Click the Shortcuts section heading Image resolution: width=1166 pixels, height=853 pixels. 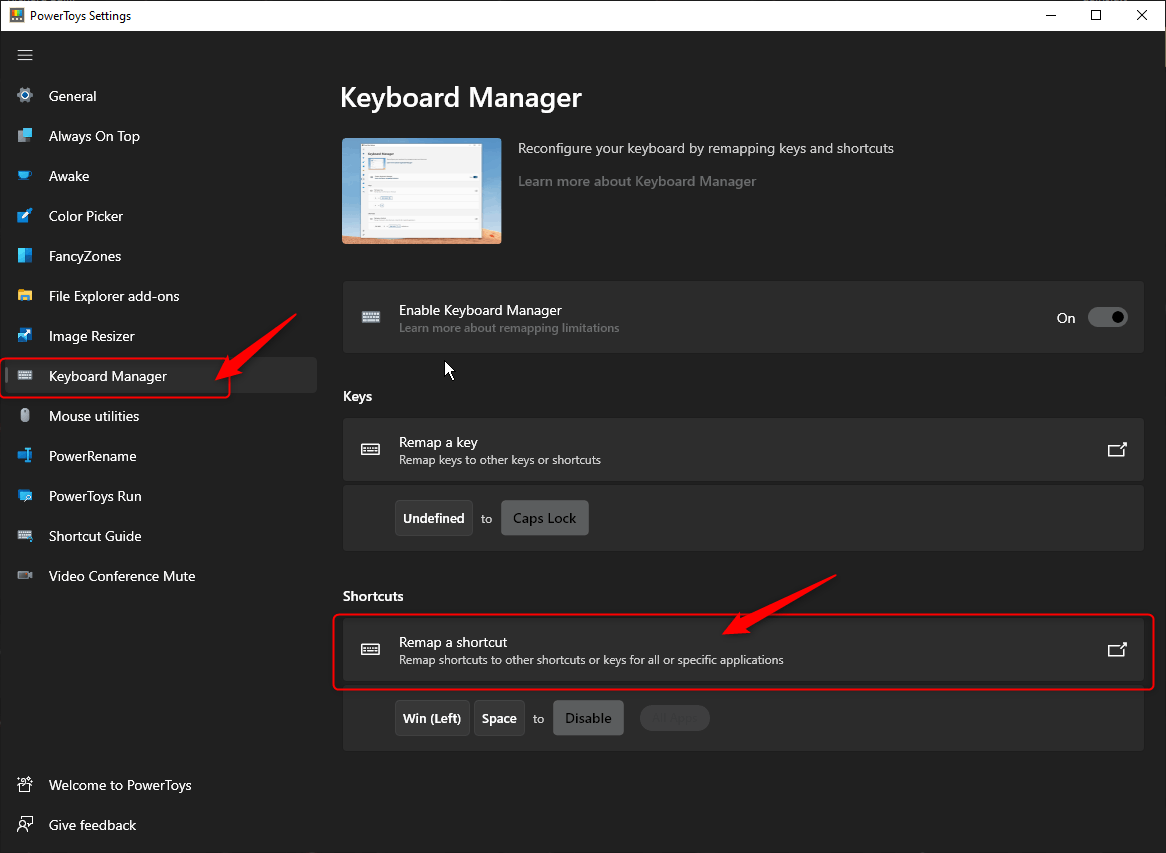click(x=373, y=596)
